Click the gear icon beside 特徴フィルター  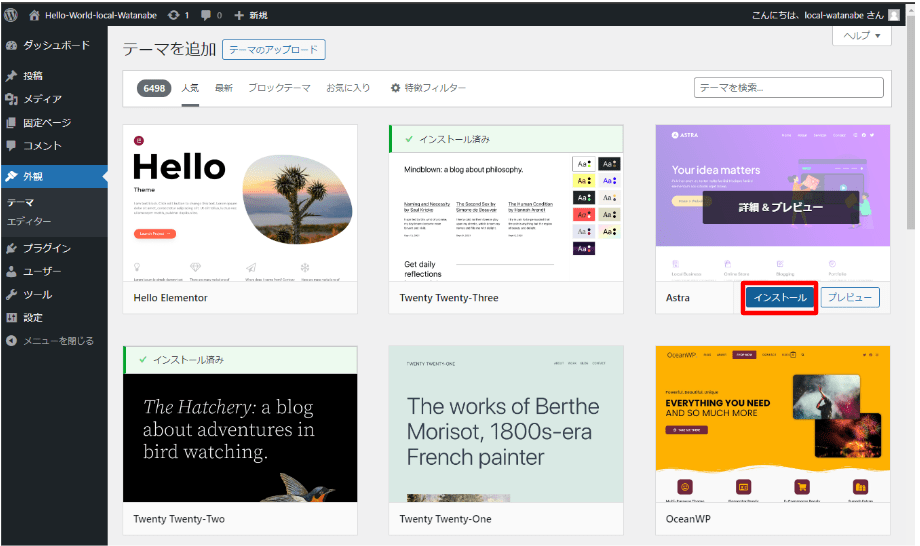pyautogui.click(x=395, y=88)
